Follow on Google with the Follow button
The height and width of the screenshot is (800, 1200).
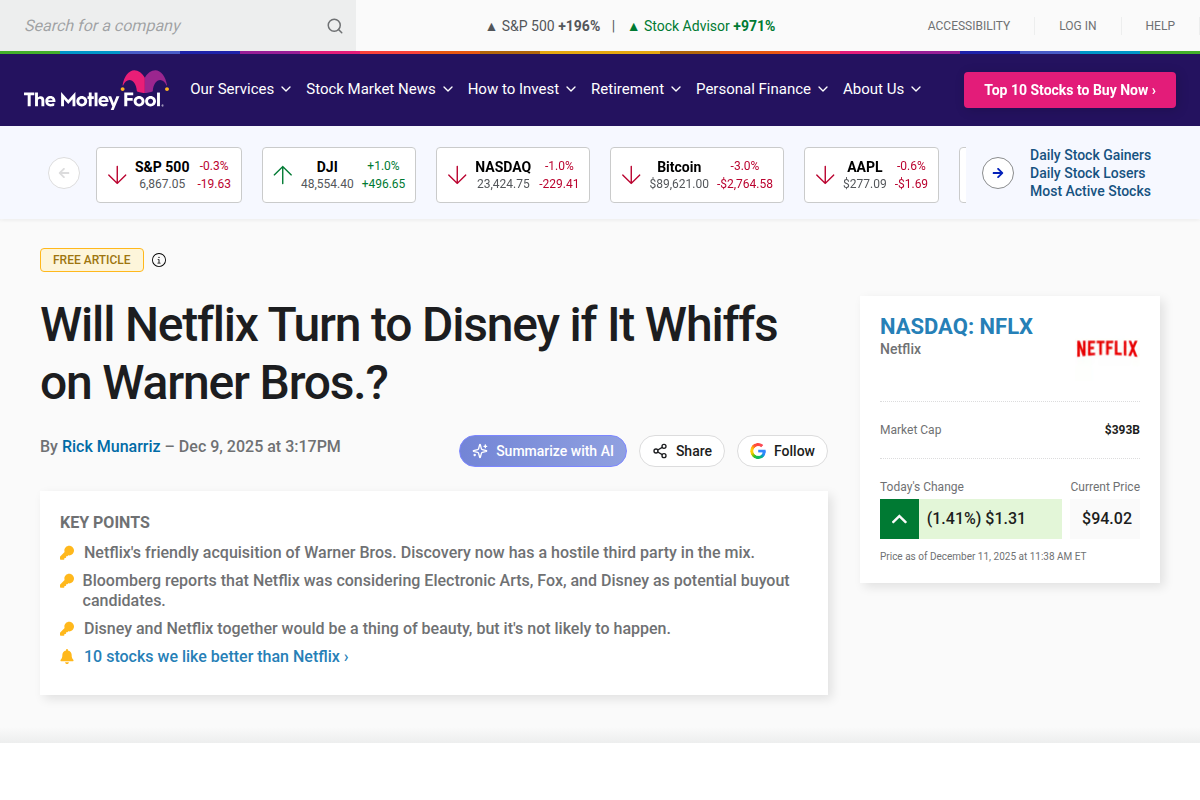[782, 451]
